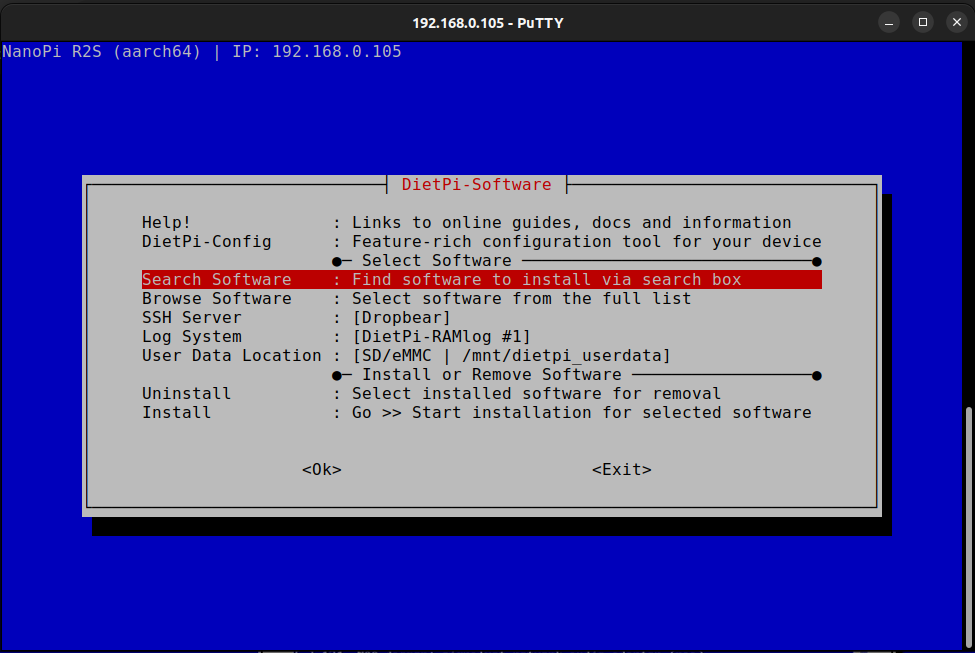The image size is (975, 653).
Task: Select the Uninstall menu entry
Action: coord(186,394)
